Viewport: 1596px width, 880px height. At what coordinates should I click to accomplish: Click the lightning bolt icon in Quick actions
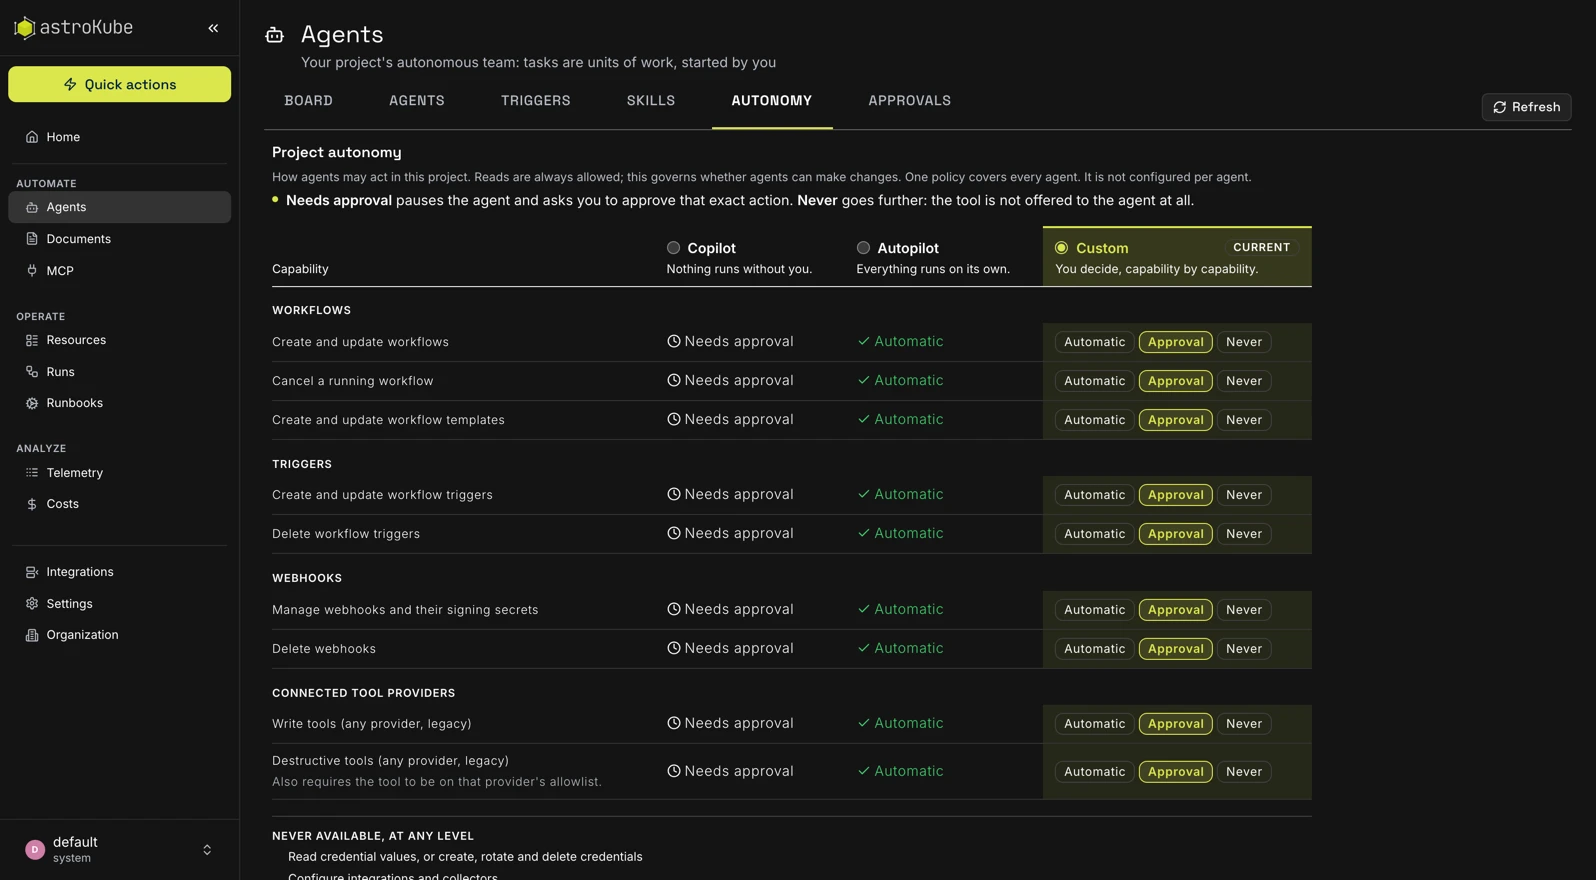[x=70, y=84]
